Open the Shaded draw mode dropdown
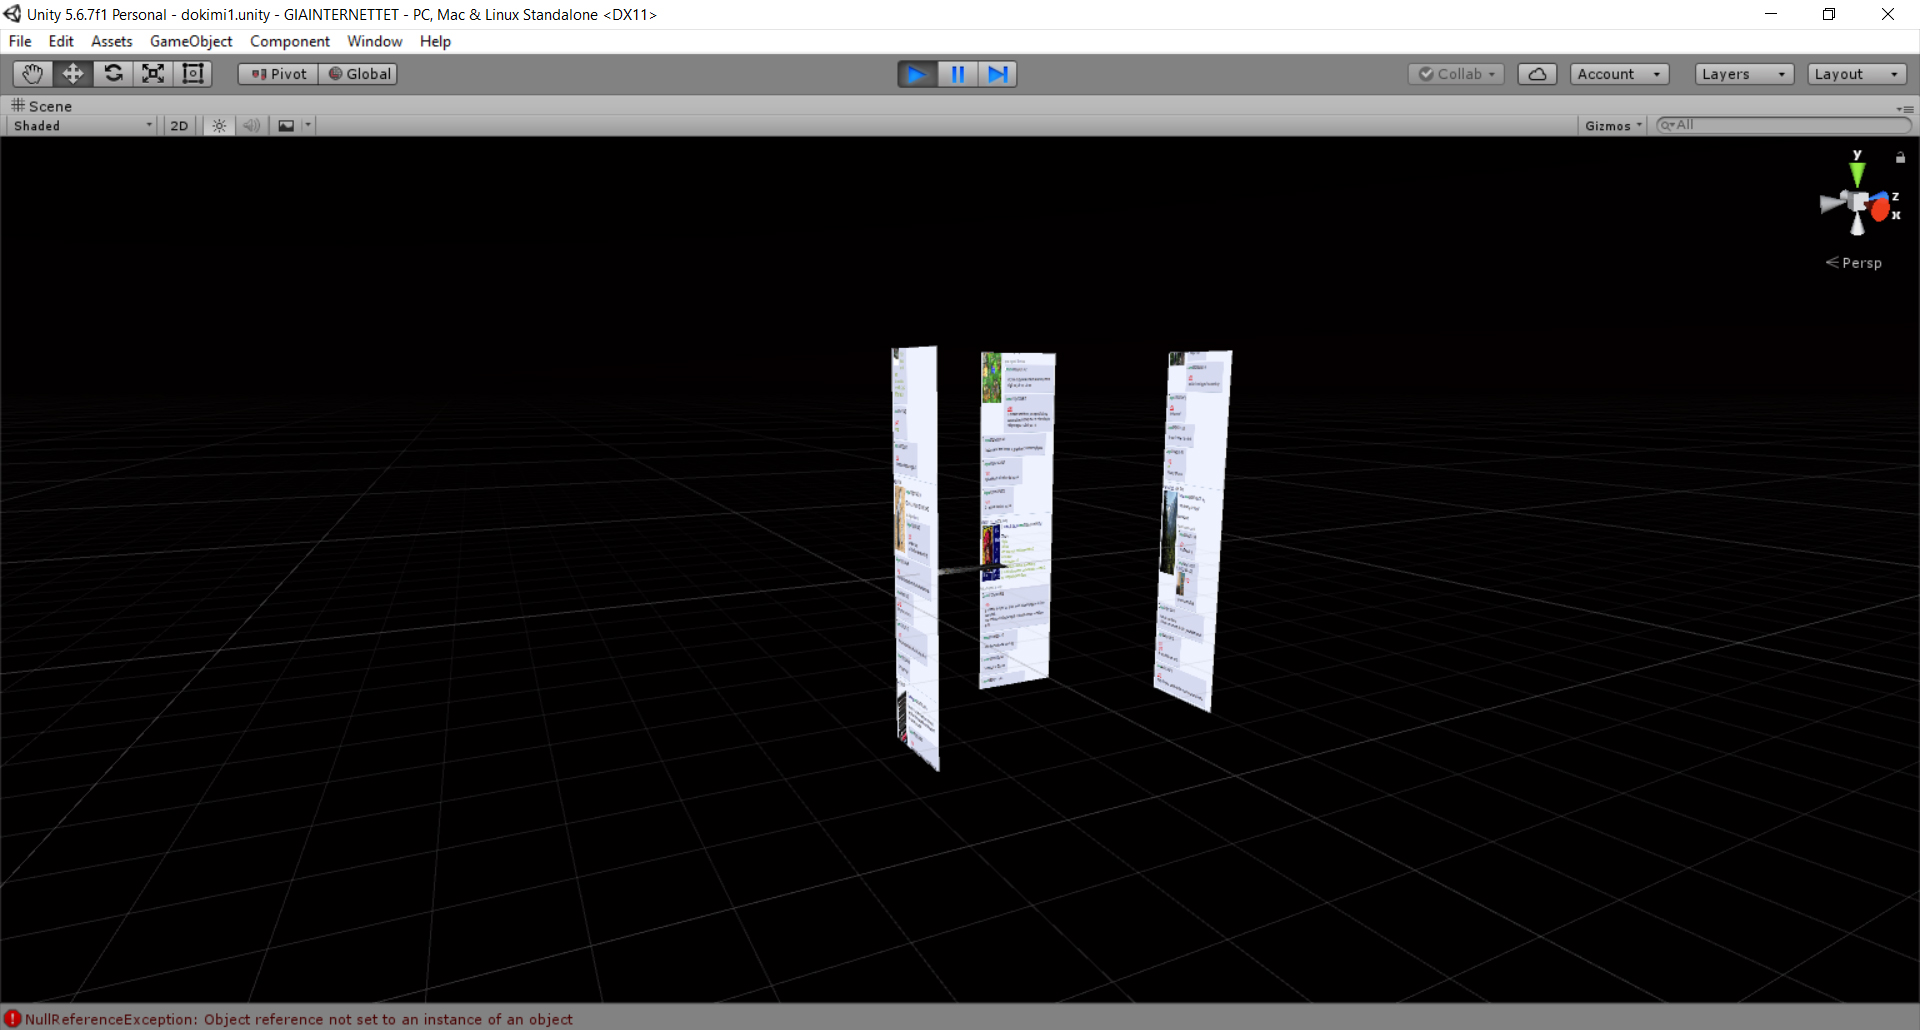Image resolution: width=1920 pixels, height=1030 pixels. click(x=82, y=126)
